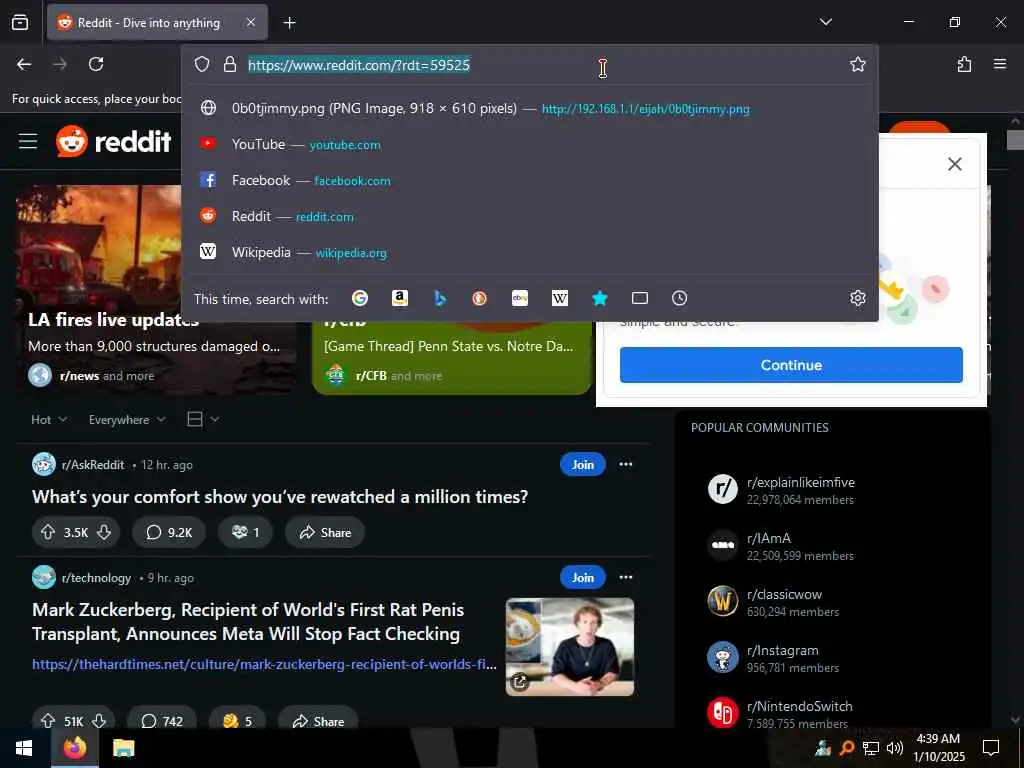The image size is (1024, 768).
Task: Search this time with eBay
Action: click(x=520, y=298)
